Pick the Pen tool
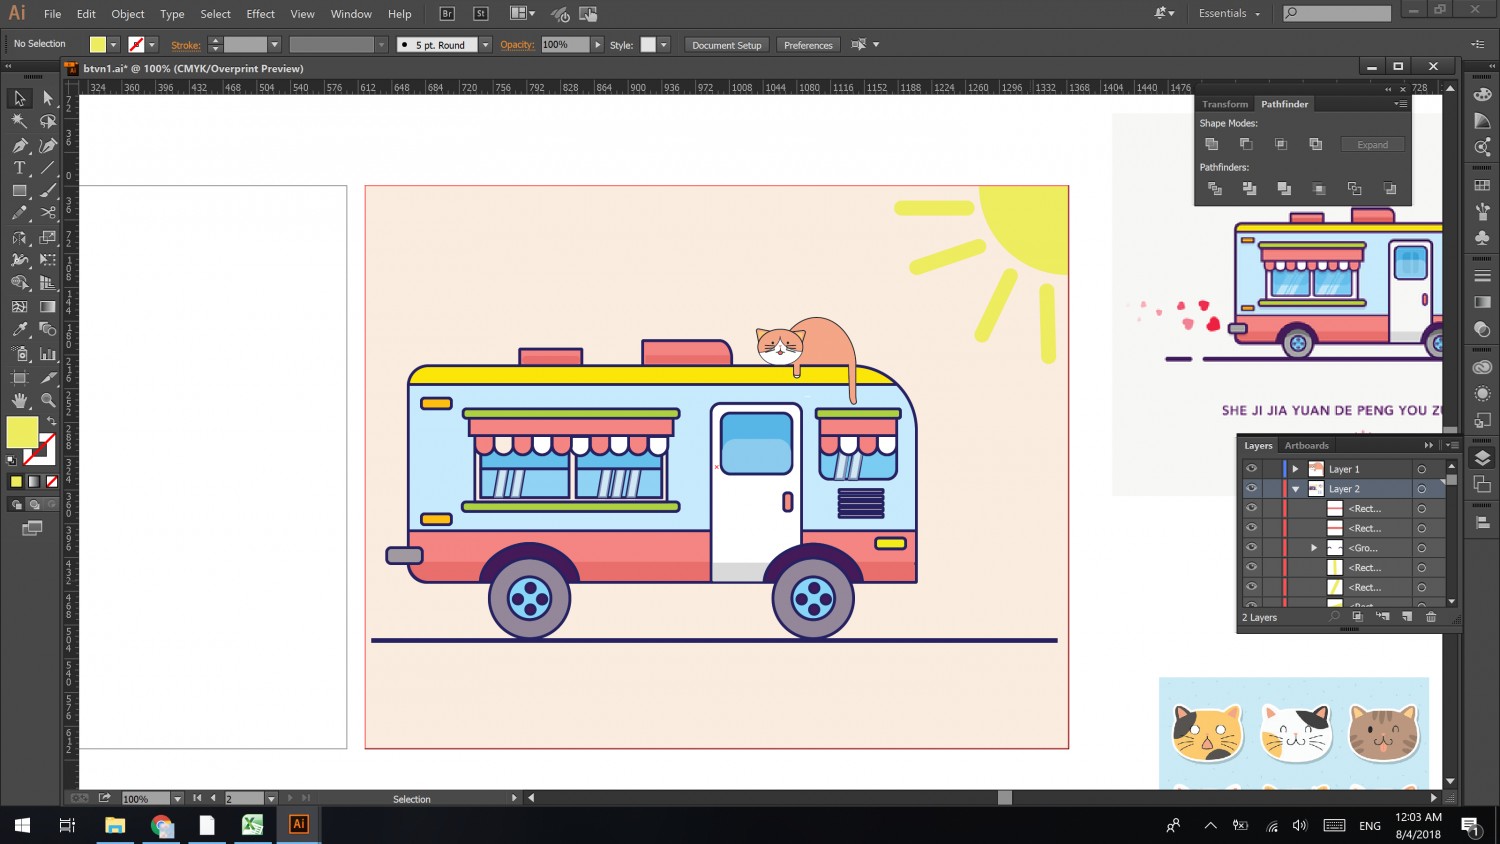This screenshot has height=844, width=1500. (19, 145)
